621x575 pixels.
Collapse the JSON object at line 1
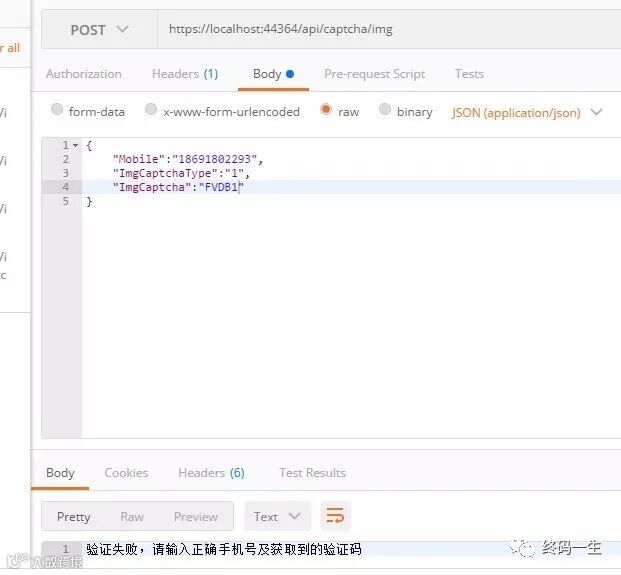pos(75,145)
